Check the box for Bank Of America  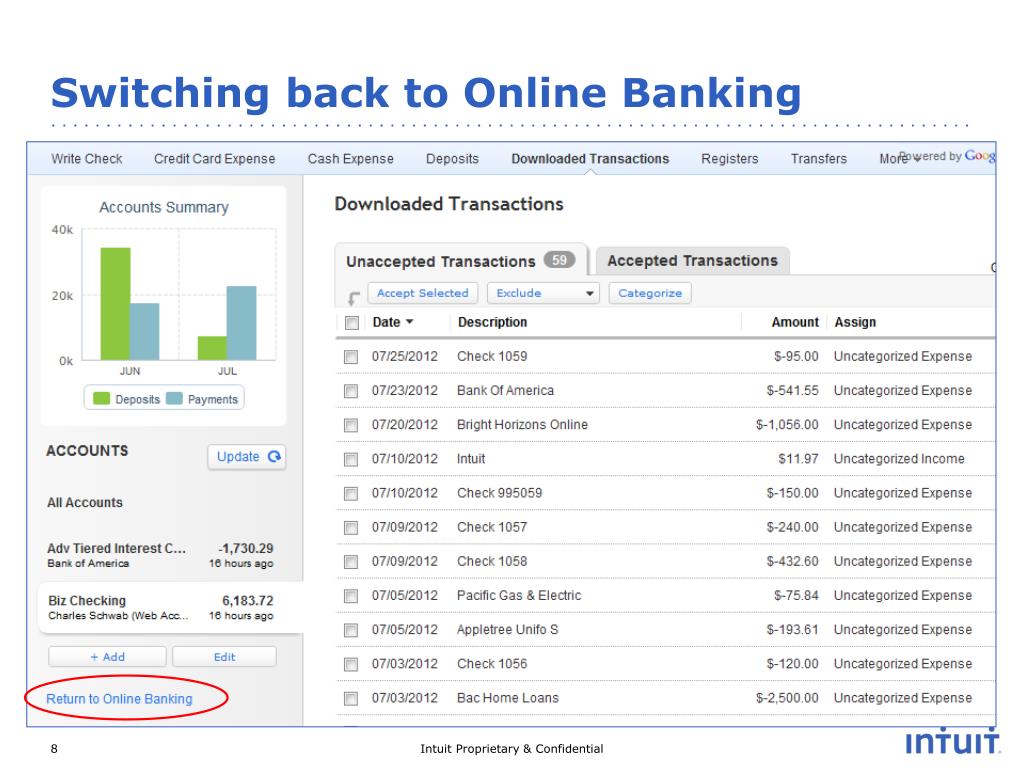point(351,391)
